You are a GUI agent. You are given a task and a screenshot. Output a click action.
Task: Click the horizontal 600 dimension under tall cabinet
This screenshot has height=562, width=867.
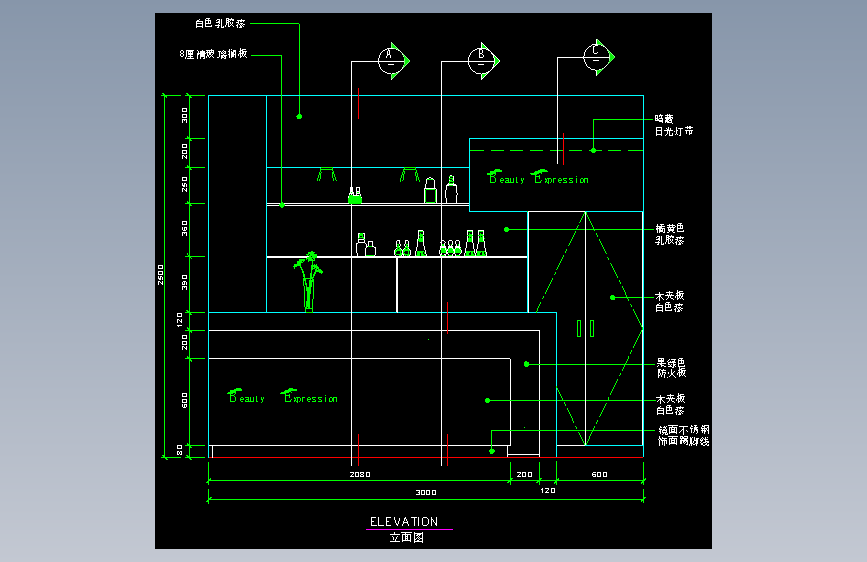tap(599, 475)
